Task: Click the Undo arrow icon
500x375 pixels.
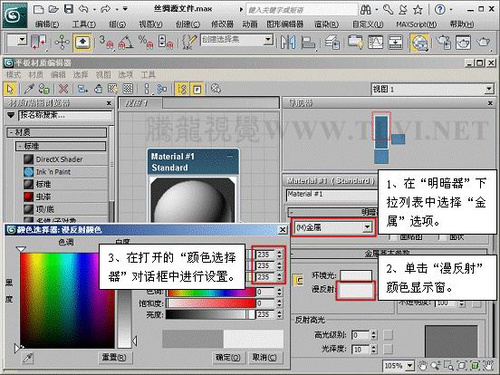Action: [x=83, y=9]
